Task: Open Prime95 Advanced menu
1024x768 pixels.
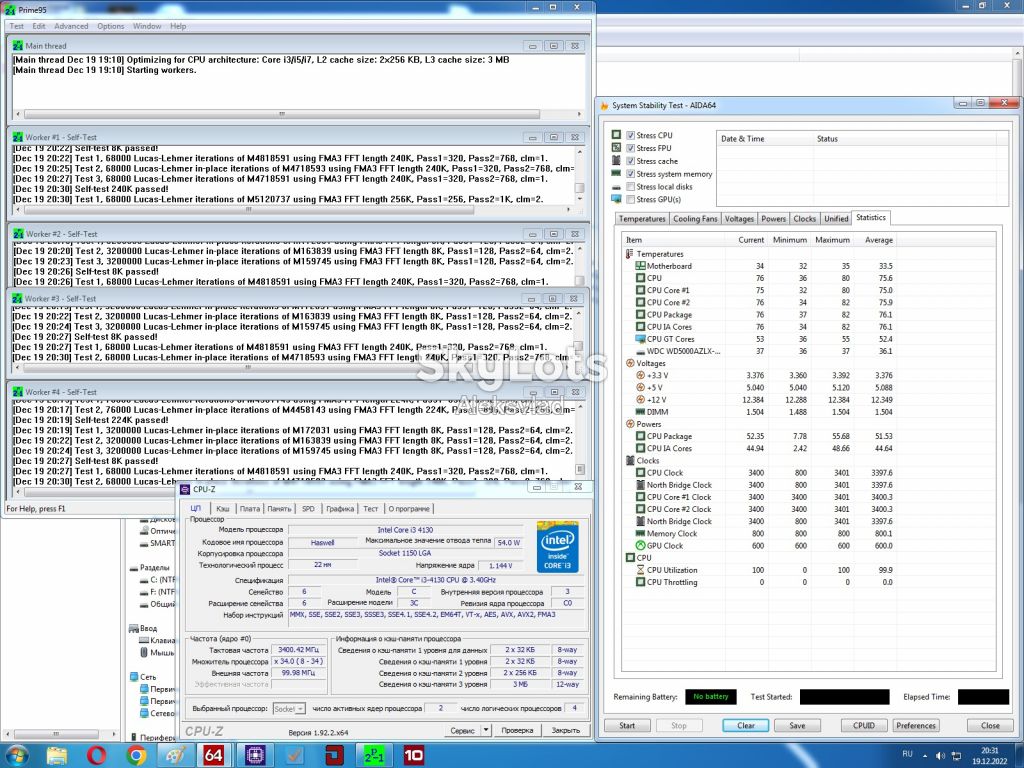Action: click(x=71, y=26)
